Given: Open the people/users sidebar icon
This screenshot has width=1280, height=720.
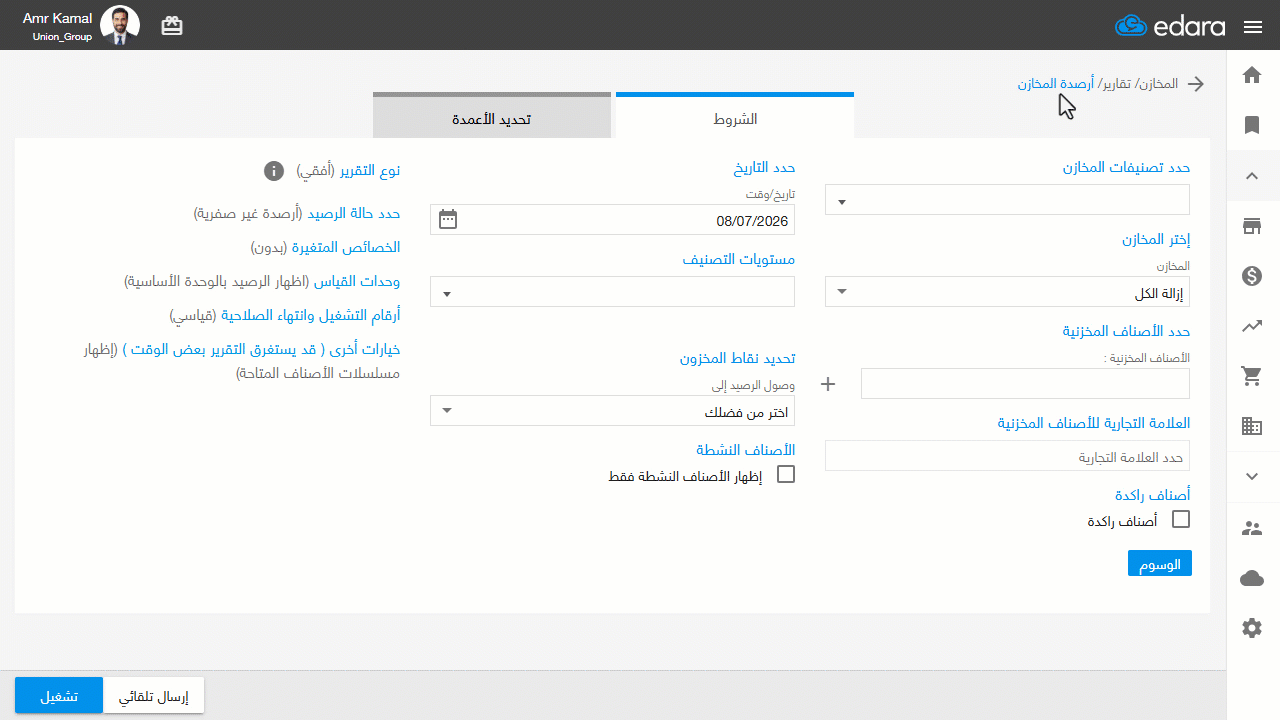Looking at the screenshot, I should click(1252, 528).
